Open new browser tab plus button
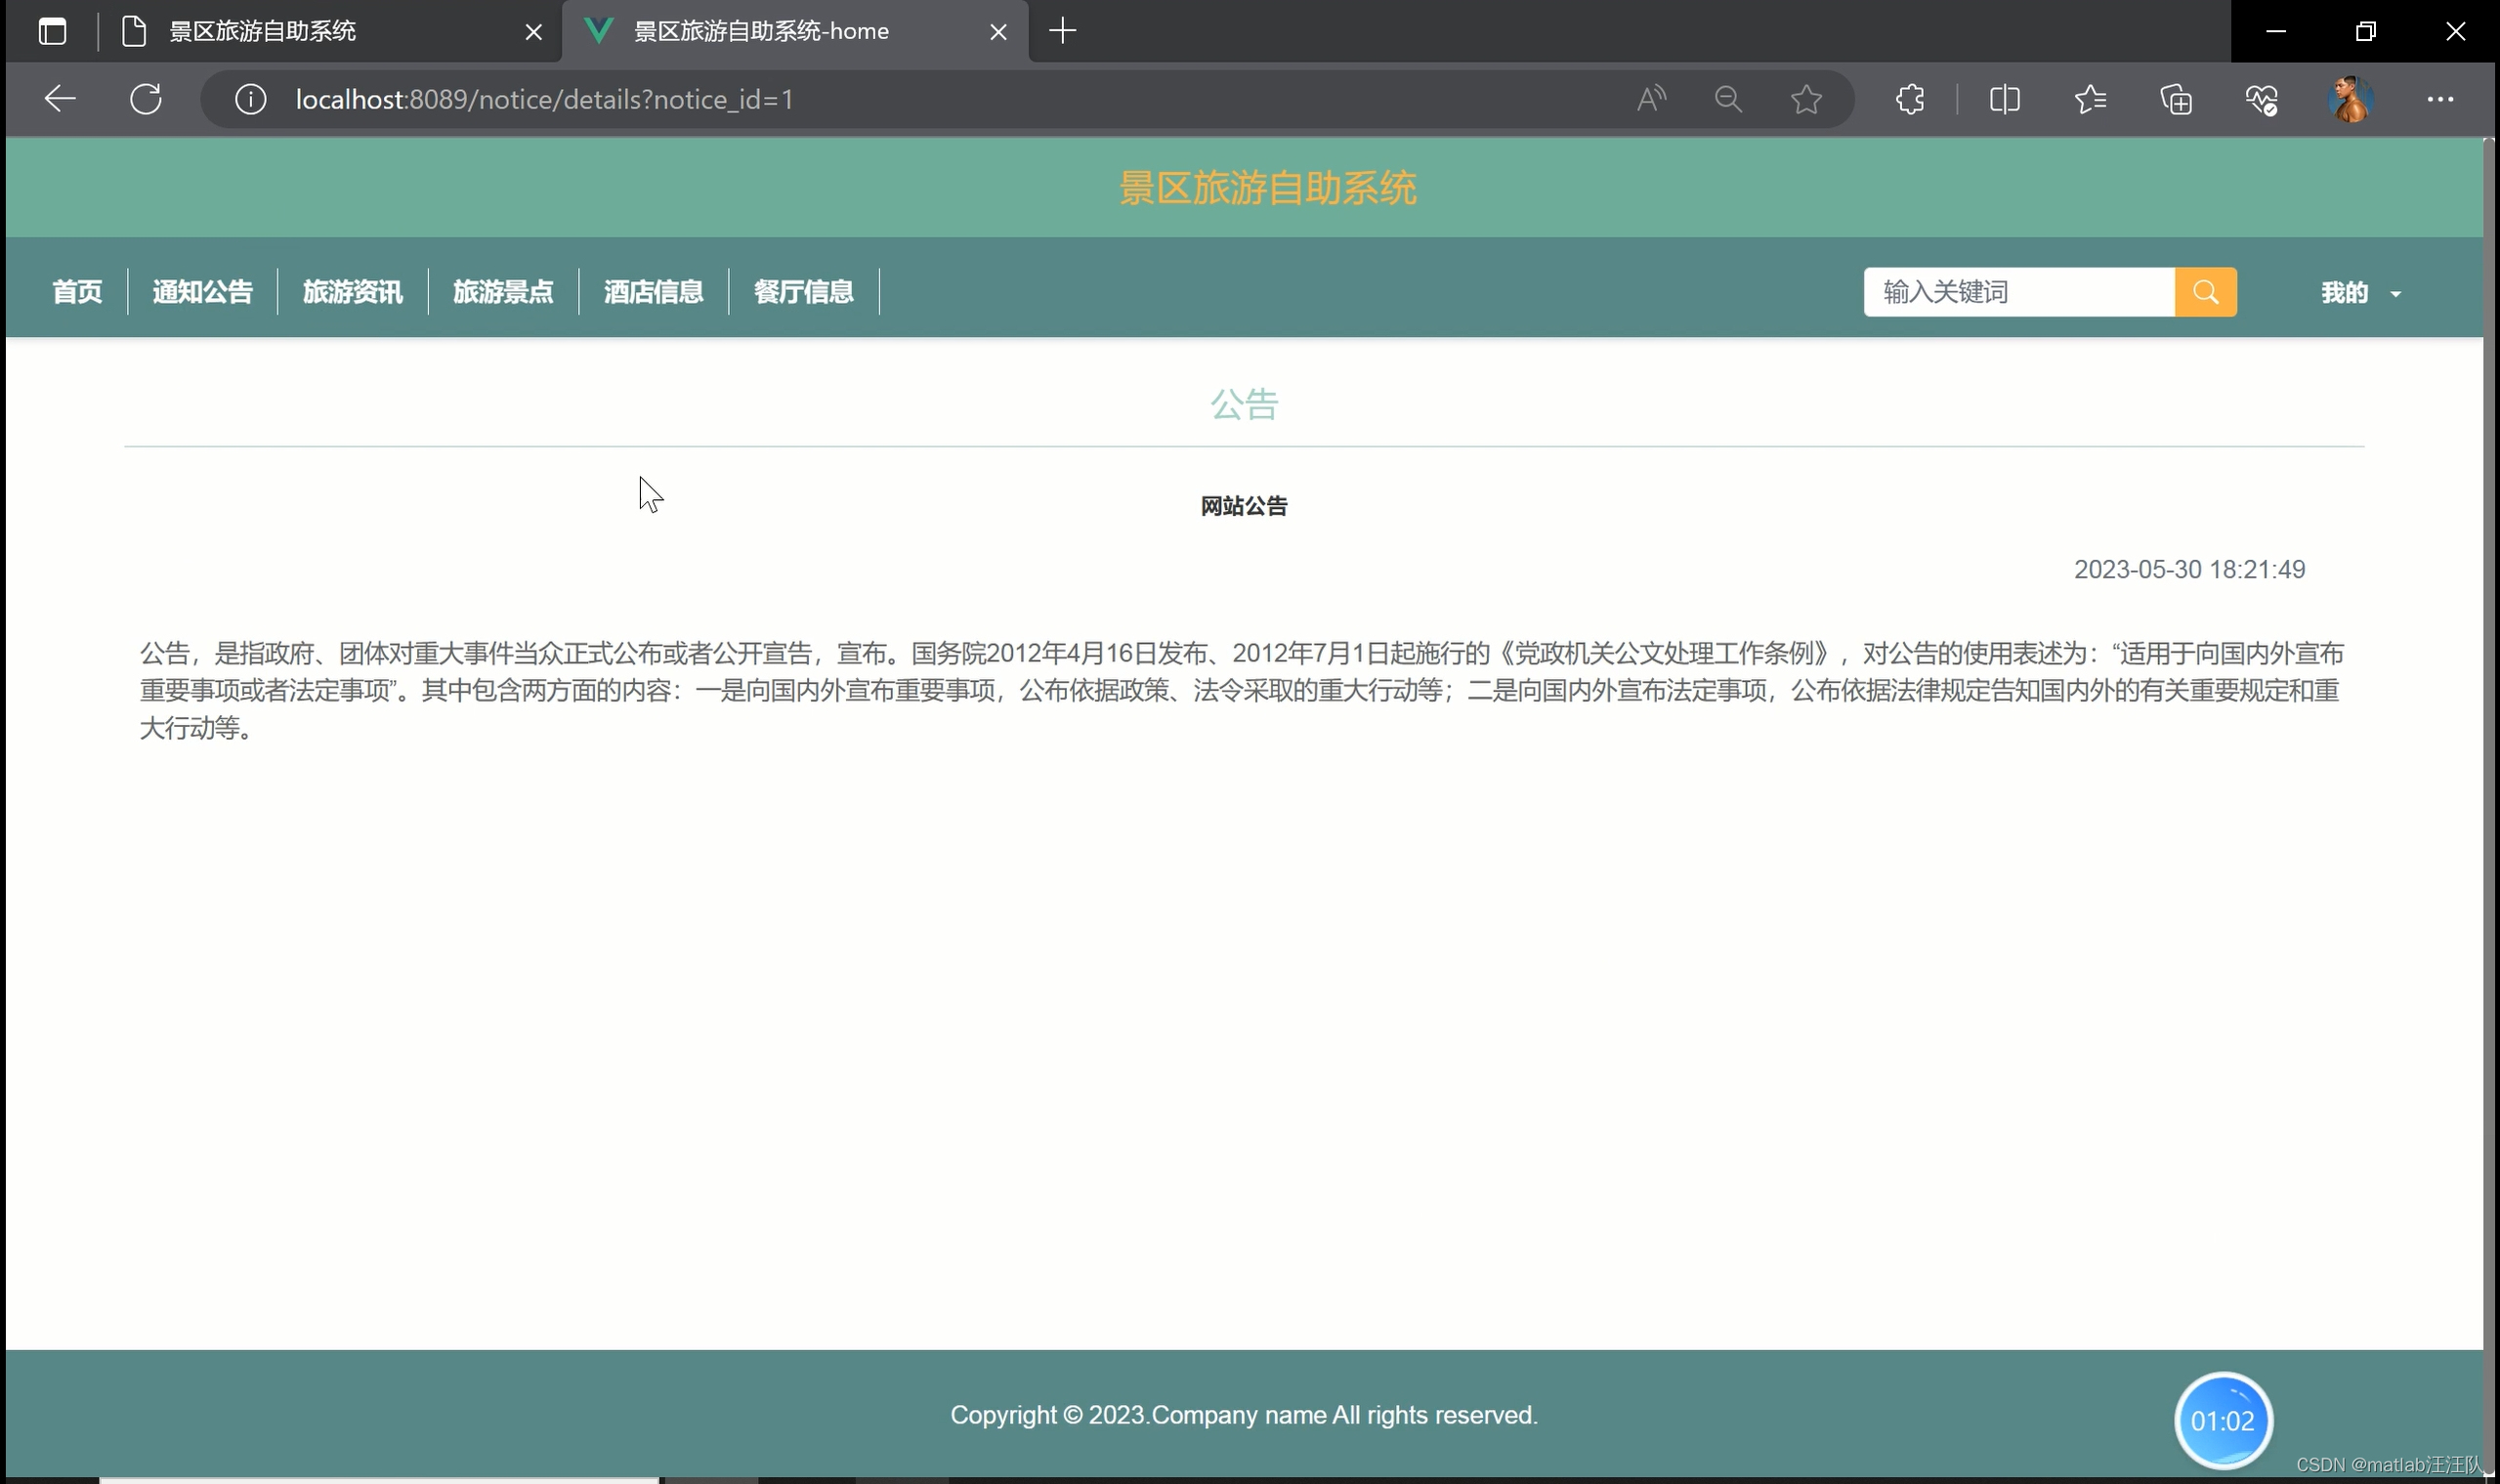 click(1062, 31)
